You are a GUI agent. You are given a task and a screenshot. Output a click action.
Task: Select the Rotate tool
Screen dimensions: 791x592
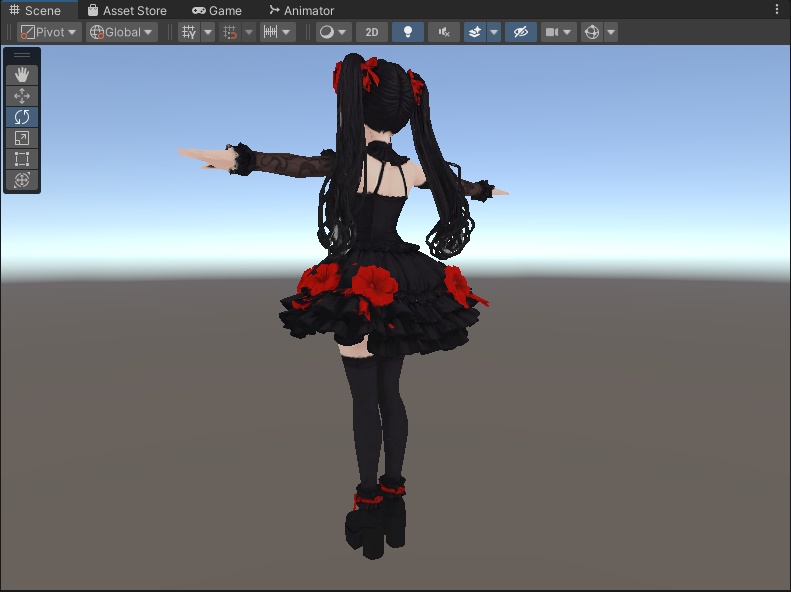click(22, 117)
